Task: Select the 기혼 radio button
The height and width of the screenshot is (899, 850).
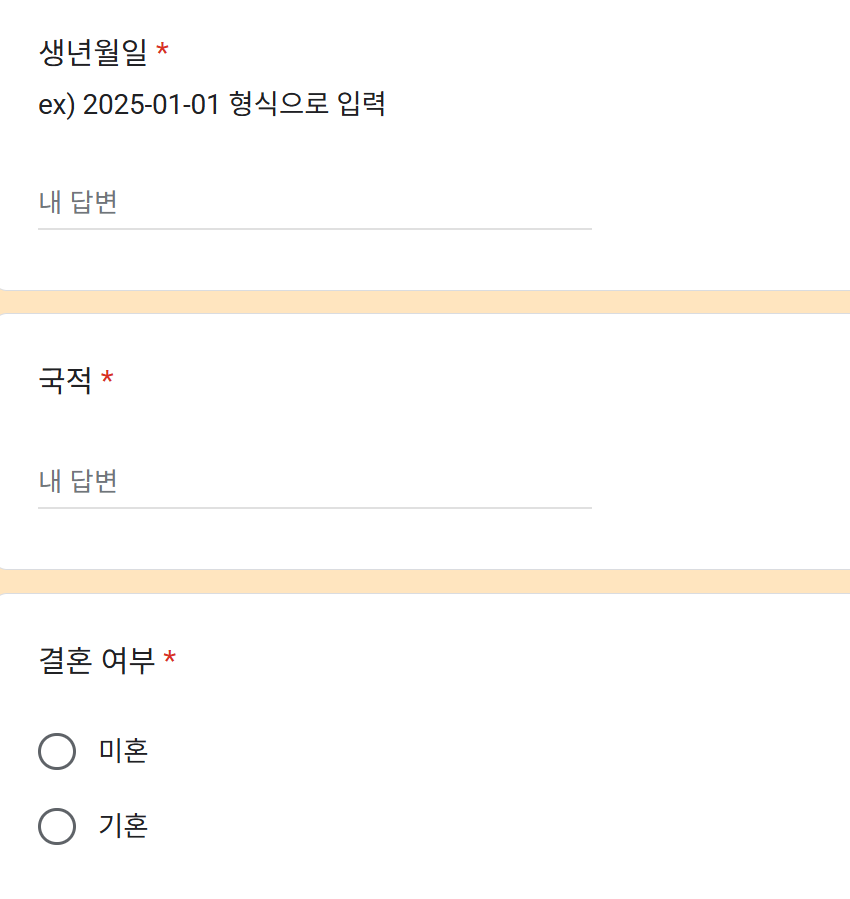Action: click(x=57, y=826)
